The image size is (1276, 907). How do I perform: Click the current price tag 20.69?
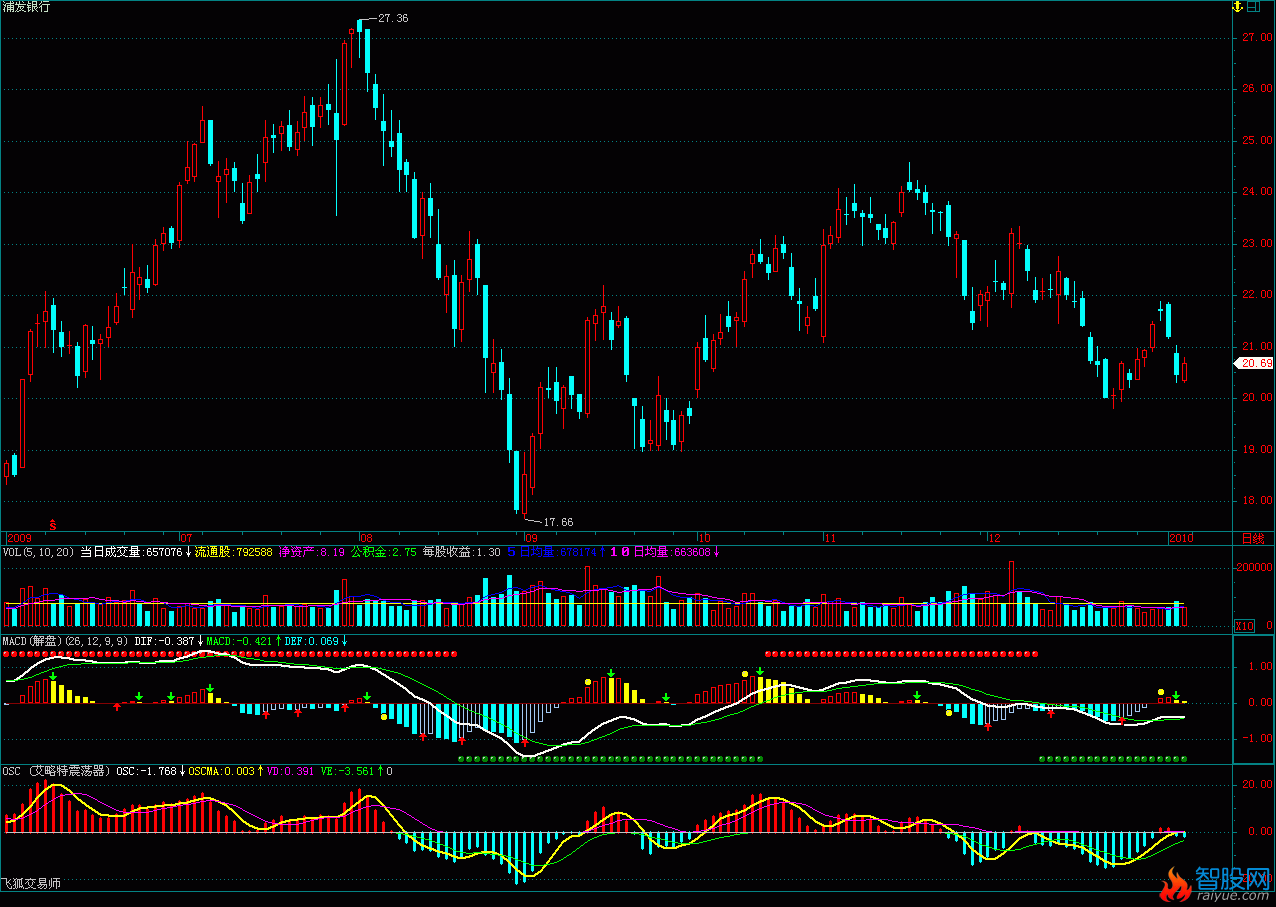[1256, 364]
